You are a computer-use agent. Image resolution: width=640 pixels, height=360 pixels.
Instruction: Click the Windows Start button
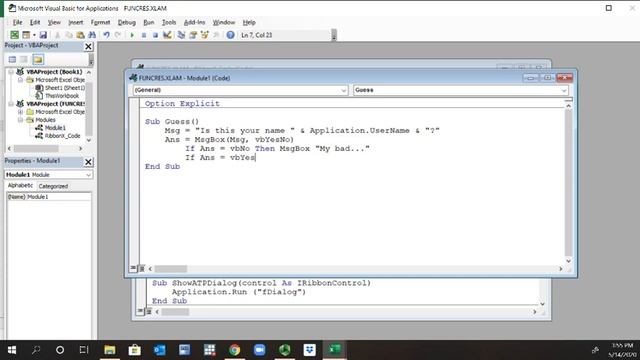tap(12, 350)
